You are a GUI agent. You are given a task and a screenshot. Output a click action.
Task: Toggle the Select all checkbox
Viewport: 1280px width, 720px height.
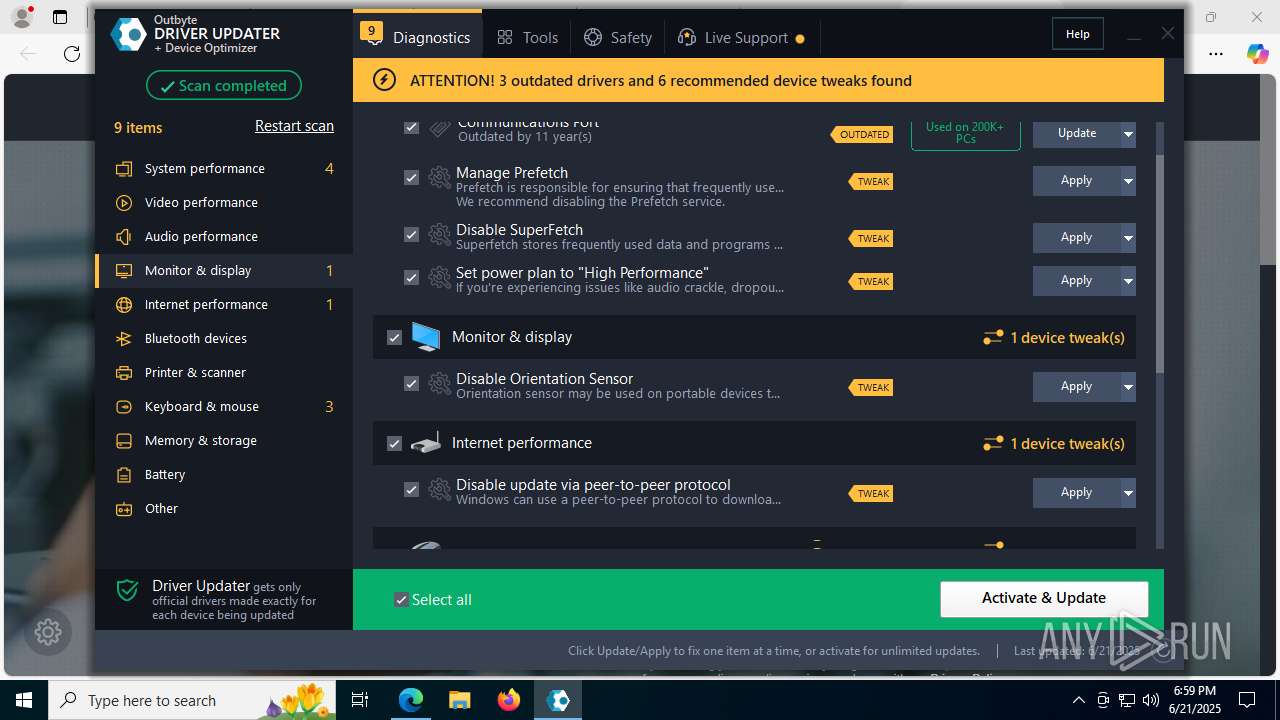401,600
